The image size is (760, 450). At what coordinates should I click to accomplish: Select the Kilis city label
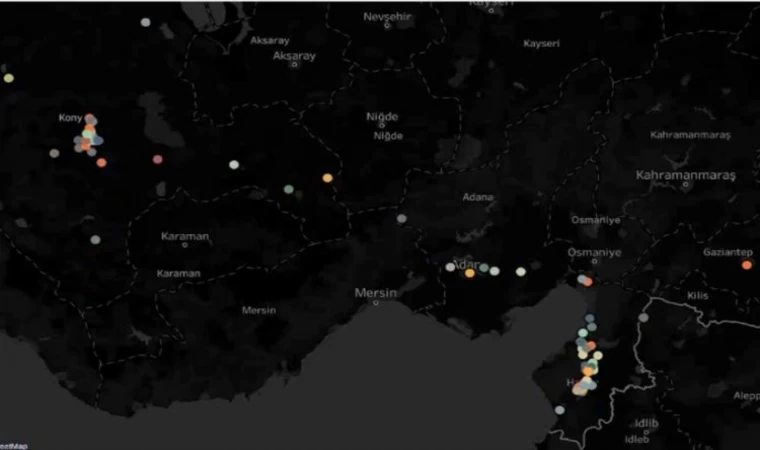point(696,296)
